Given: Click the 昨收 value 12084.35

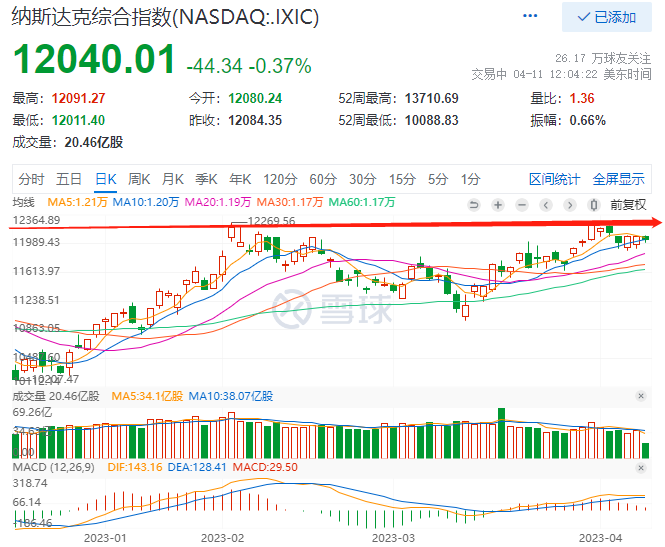Looking at the screenshot, I should coord(255,120).
